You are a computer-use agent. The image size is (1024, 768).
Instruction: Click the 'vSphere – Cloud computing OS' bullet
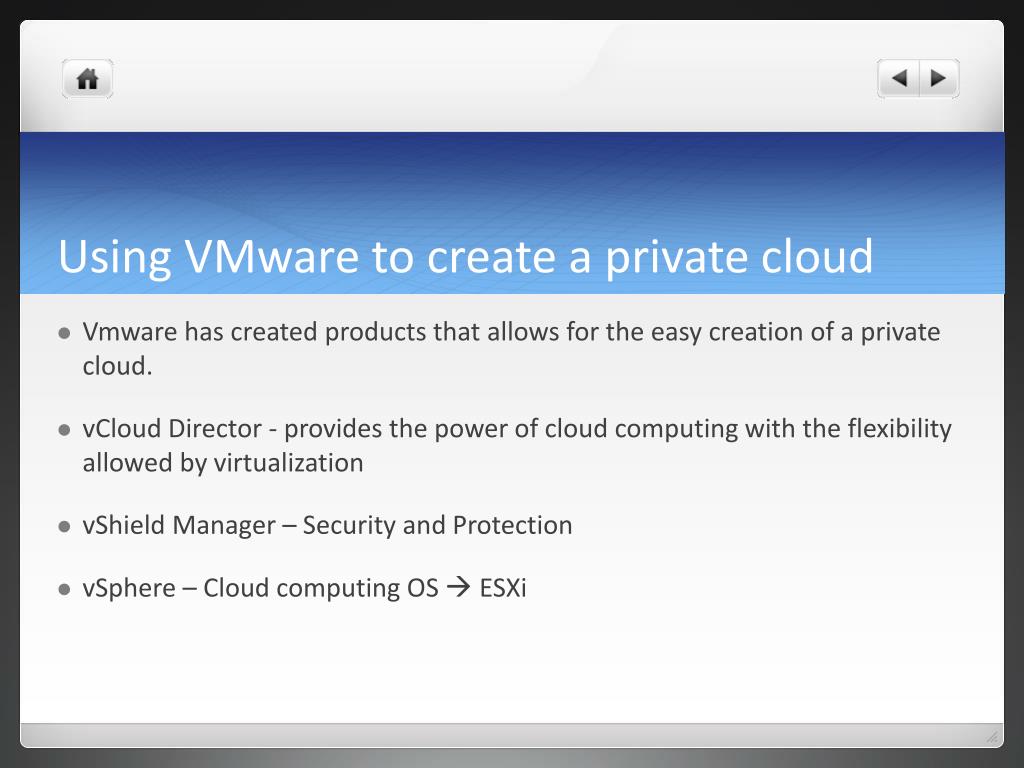[261, 588]
